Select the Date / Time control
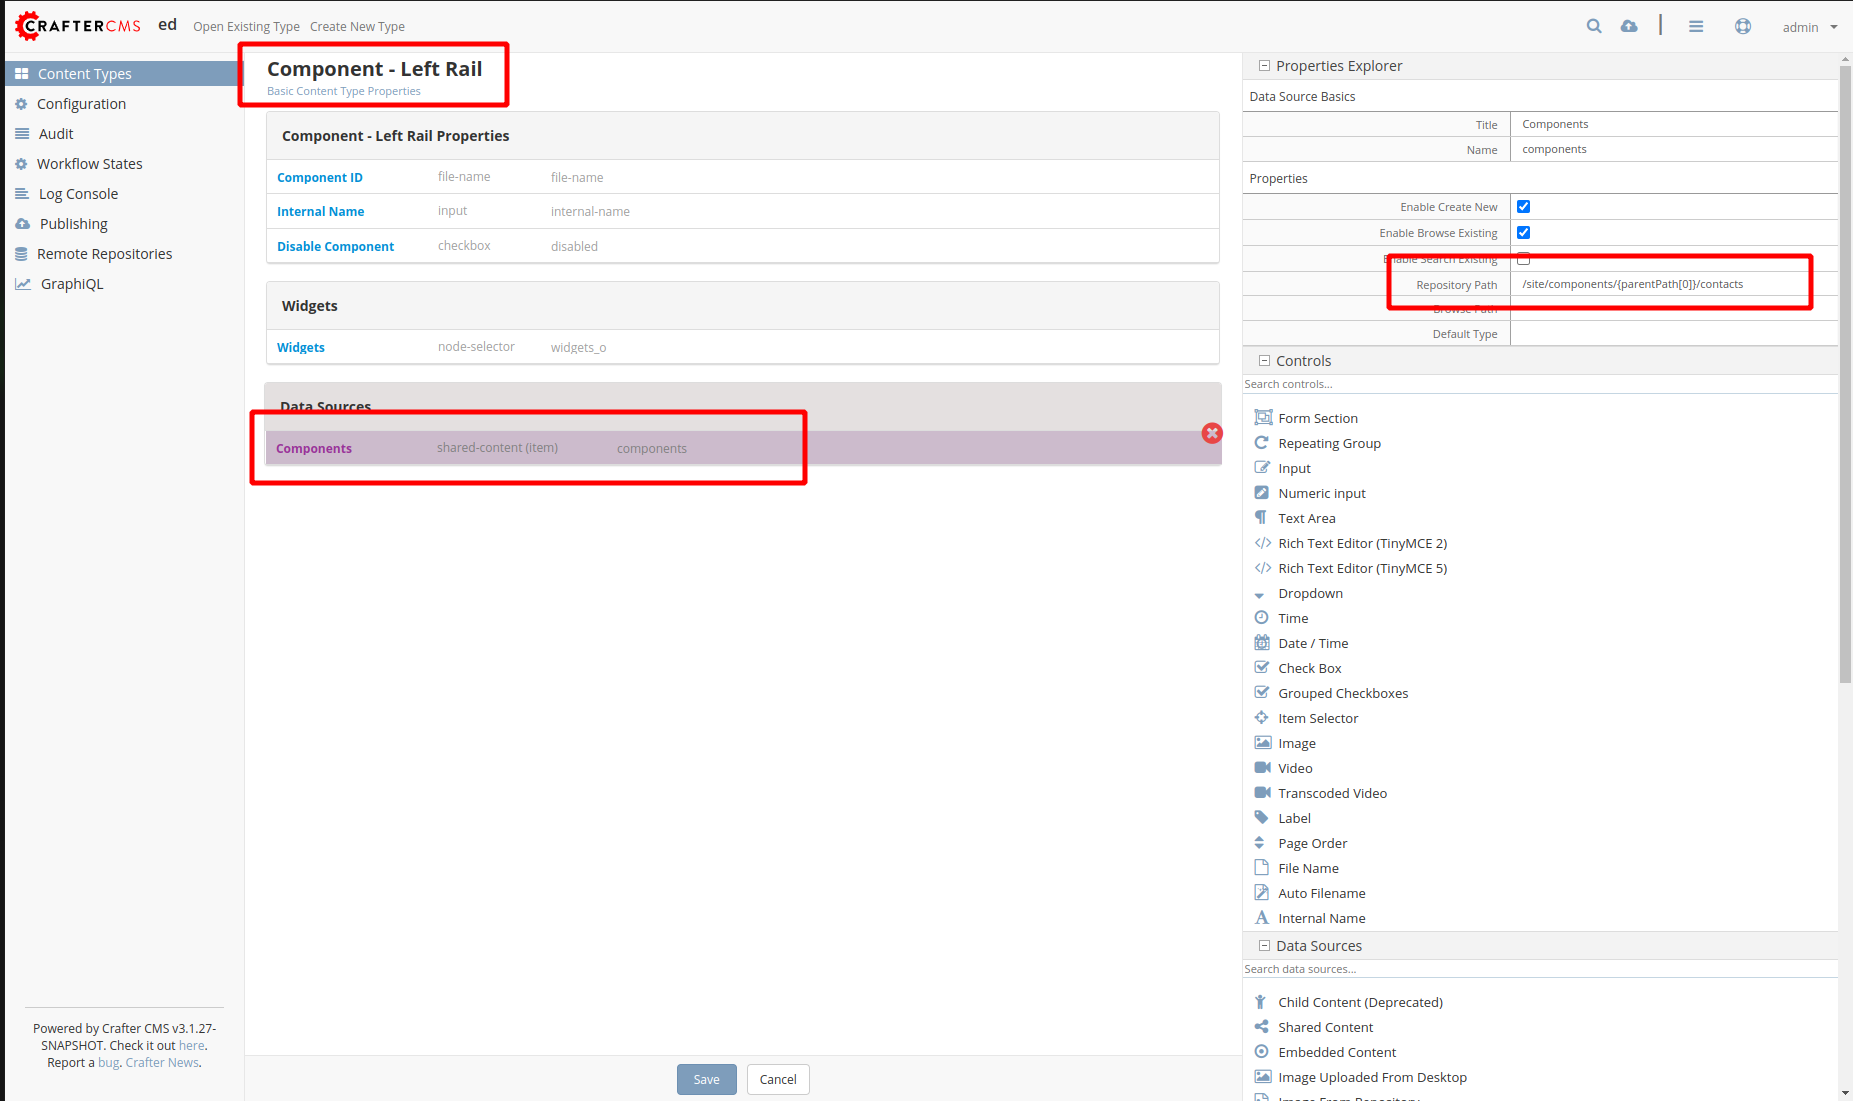This screenshot has height=1101, width=1853. [x=1312, y=642]
